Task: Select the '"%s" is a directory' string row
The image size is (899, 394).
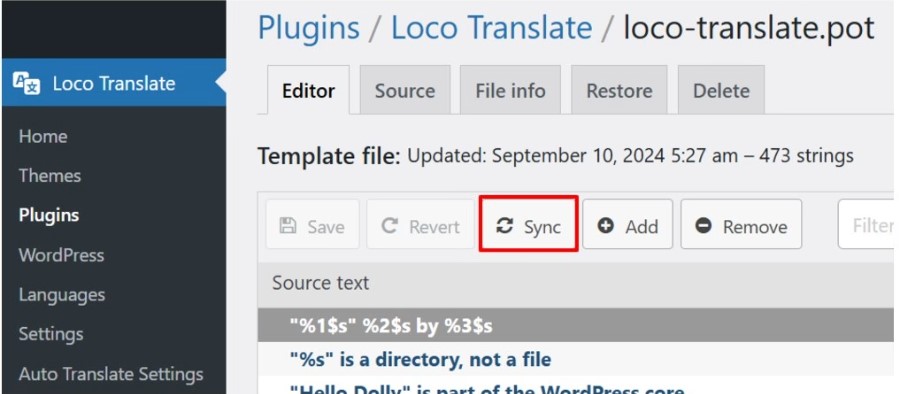Action: point(578,360)
